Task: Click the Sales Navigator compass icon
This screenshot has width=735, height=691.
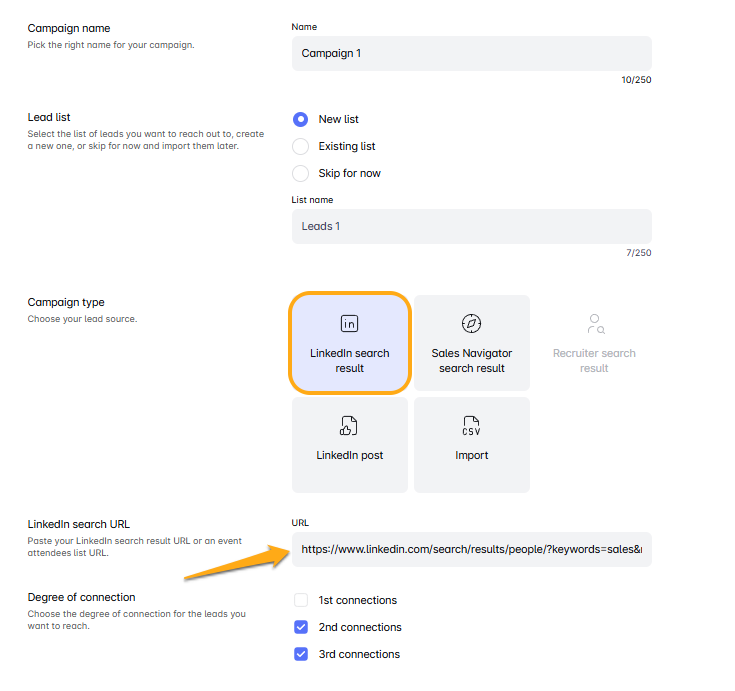Action: tap(472, 323)
